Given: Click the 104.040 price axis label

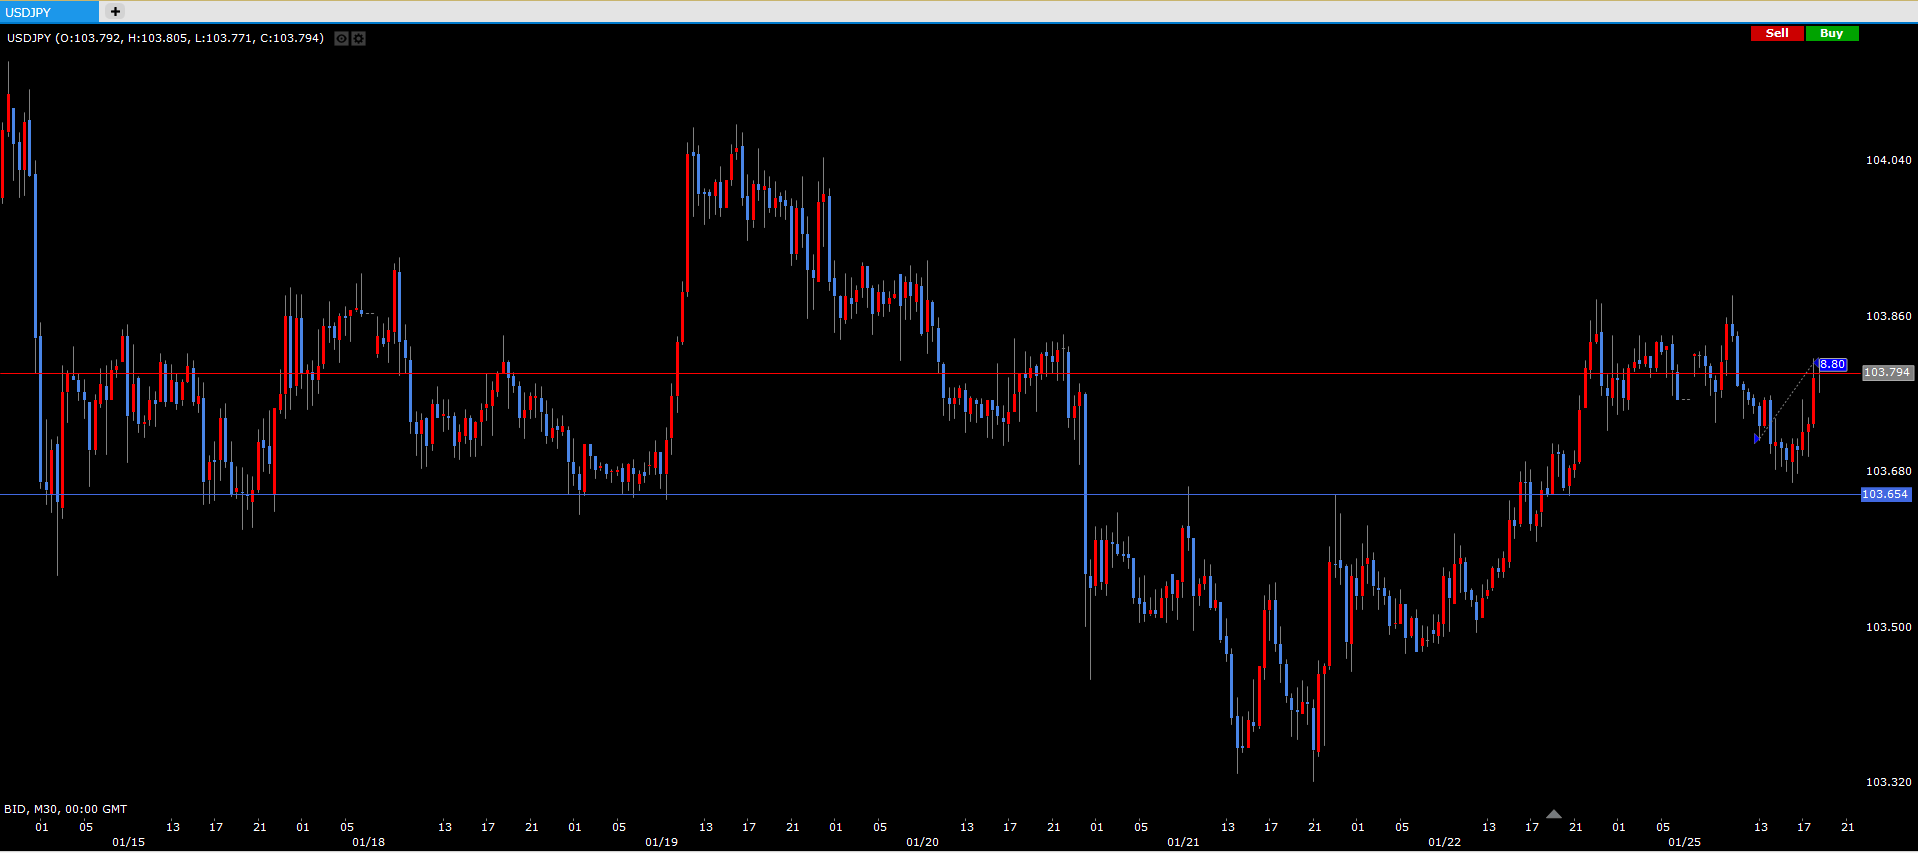Looking at the screenshot, I should pyautogui.click(x=1888, y=160).
